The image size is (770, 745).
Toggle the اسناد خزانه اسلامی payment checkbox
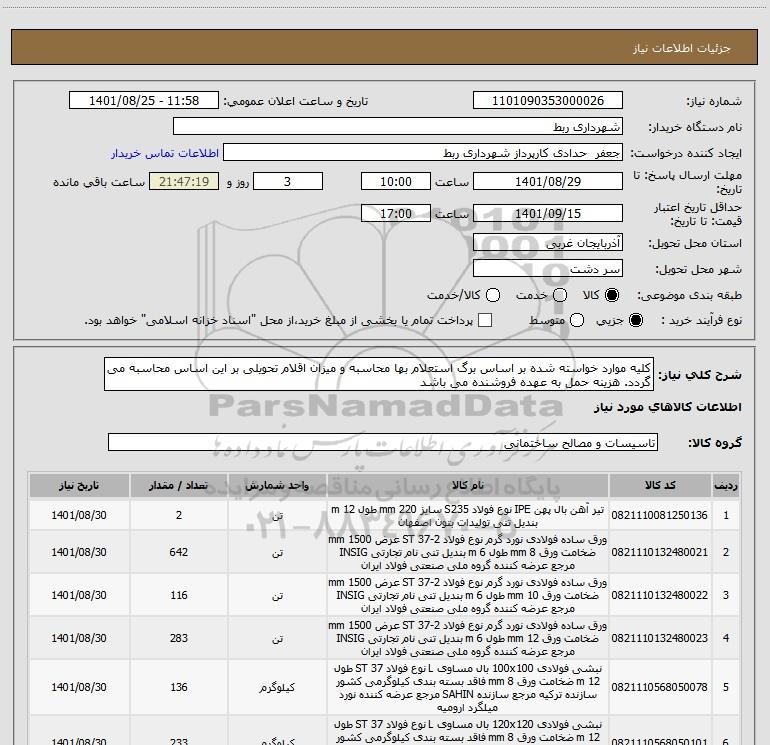[x=485, y=320]
